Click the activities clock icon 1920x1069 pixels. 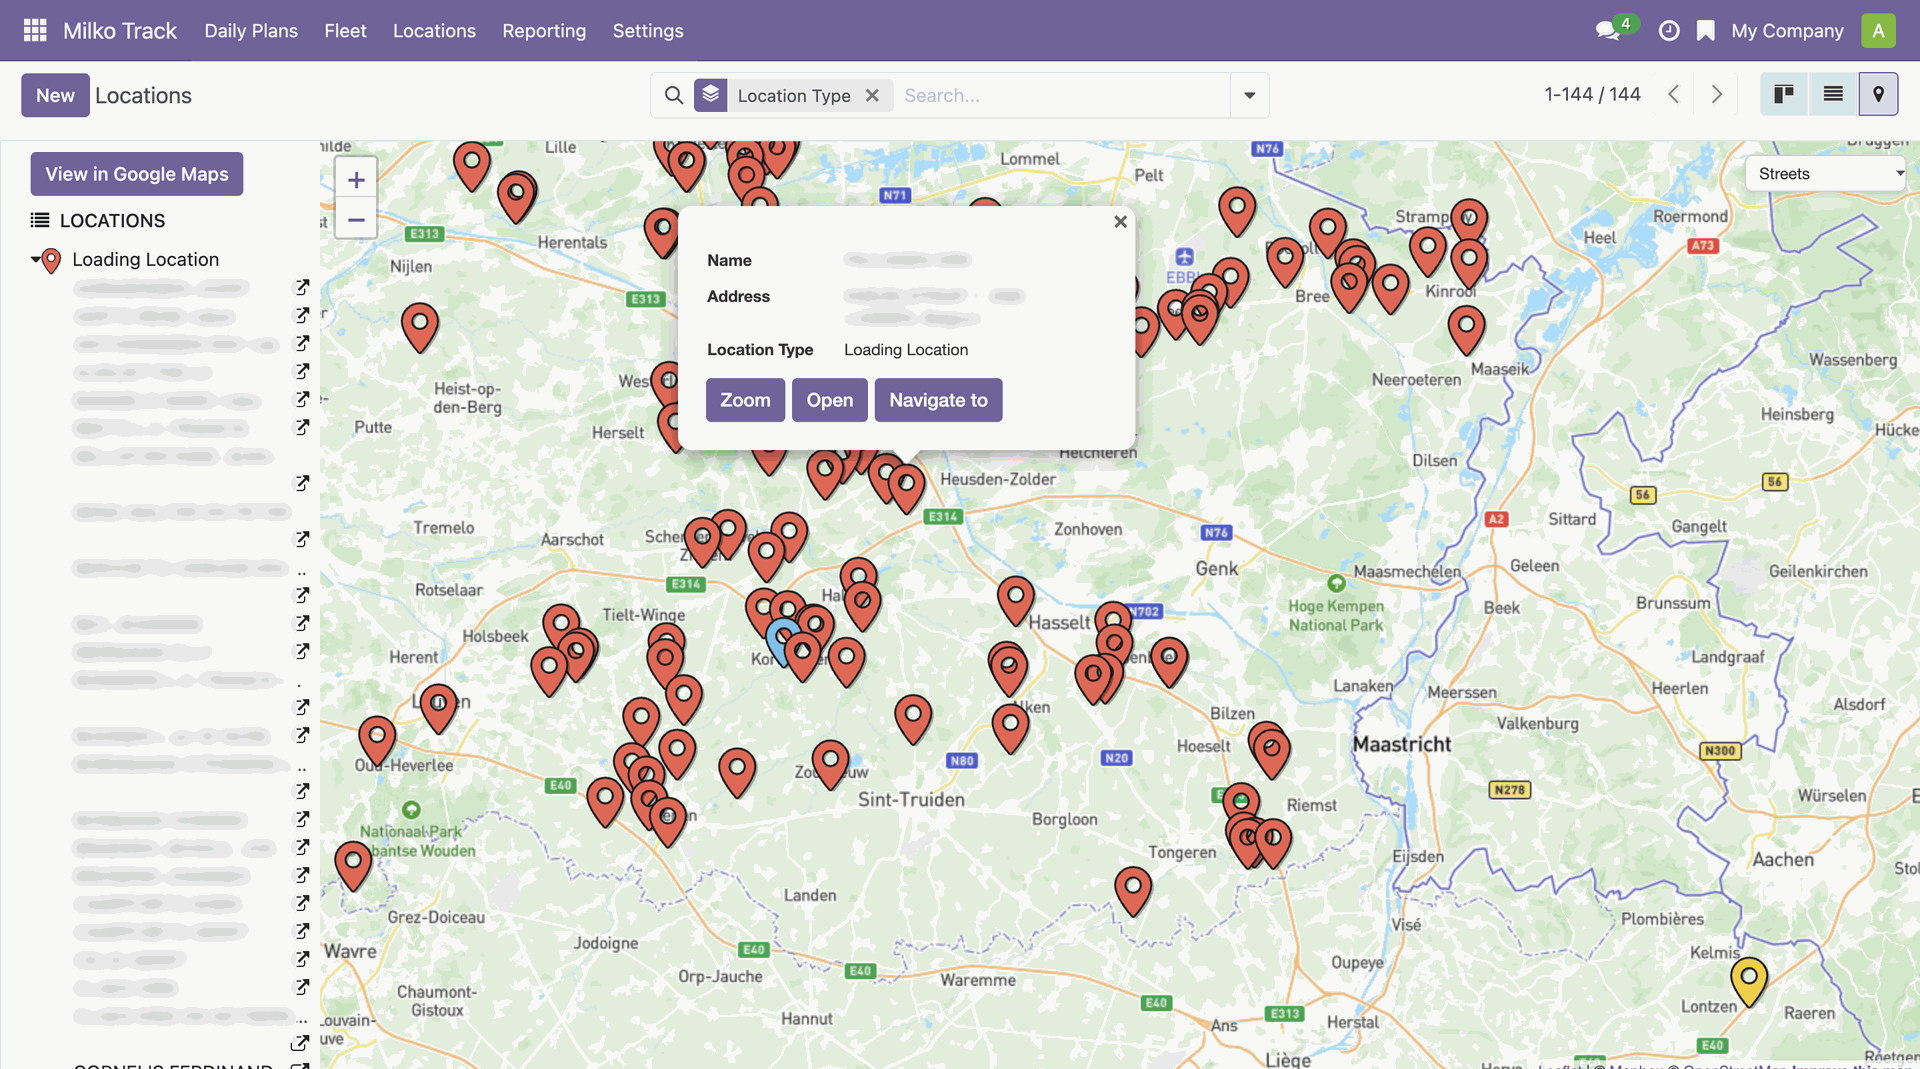1668,31
